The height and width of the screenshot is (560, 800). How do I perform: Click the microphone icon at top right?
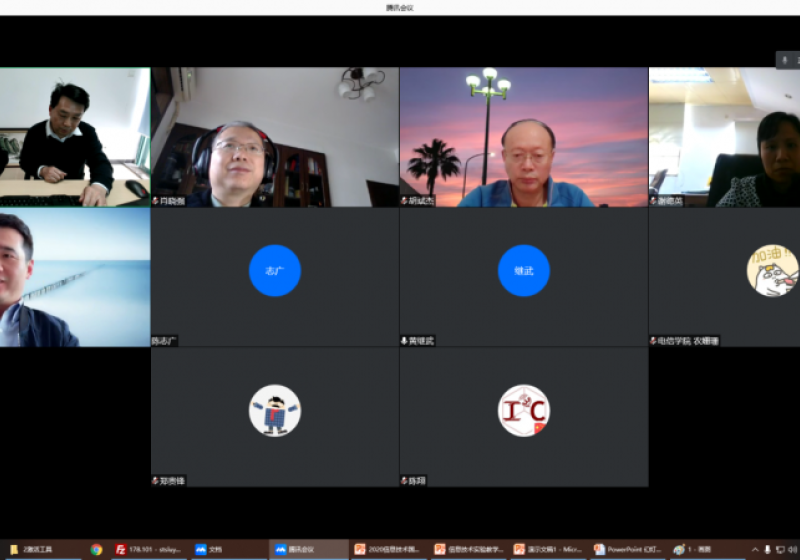pyautogui.click(x=785, y=60)
